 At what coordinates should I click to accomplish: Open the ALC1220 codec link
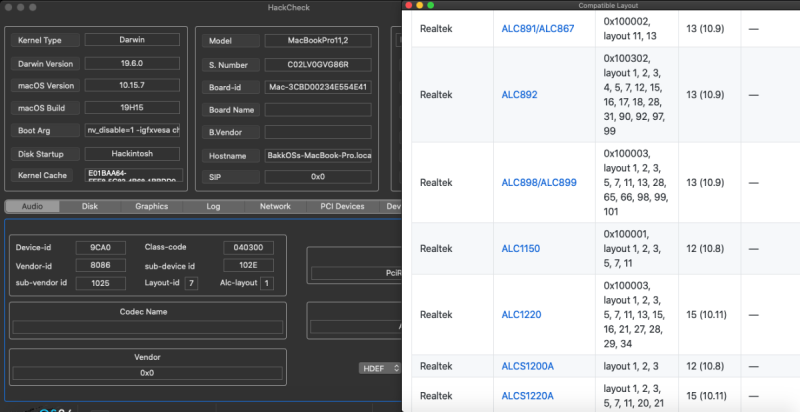(521, 315)
